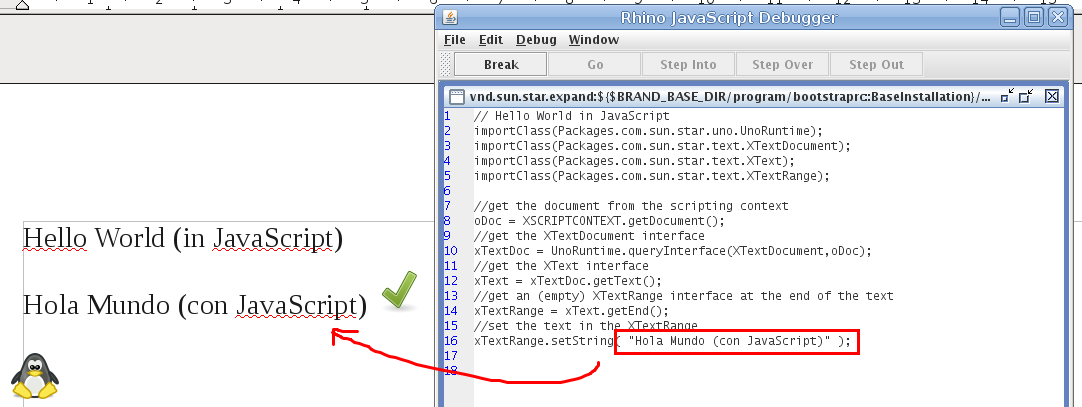
Task: Maximize the Rhino JavaScript Debugger window
Action: click(x=1035, y=17)
